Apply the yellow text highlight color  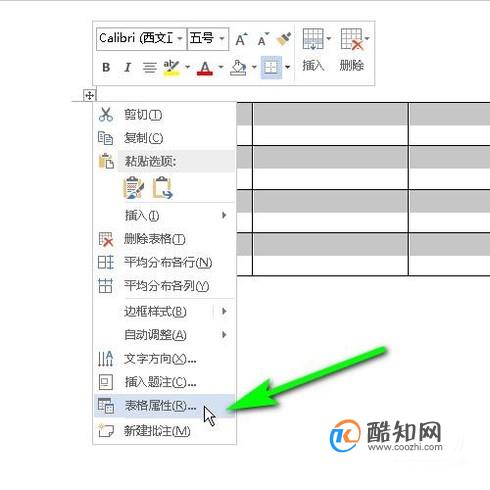pos(171,68)
